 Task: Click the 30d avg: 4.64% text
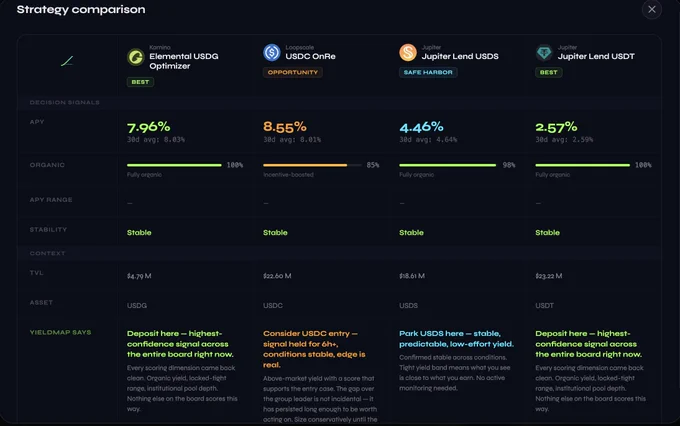tap(428, 140)
